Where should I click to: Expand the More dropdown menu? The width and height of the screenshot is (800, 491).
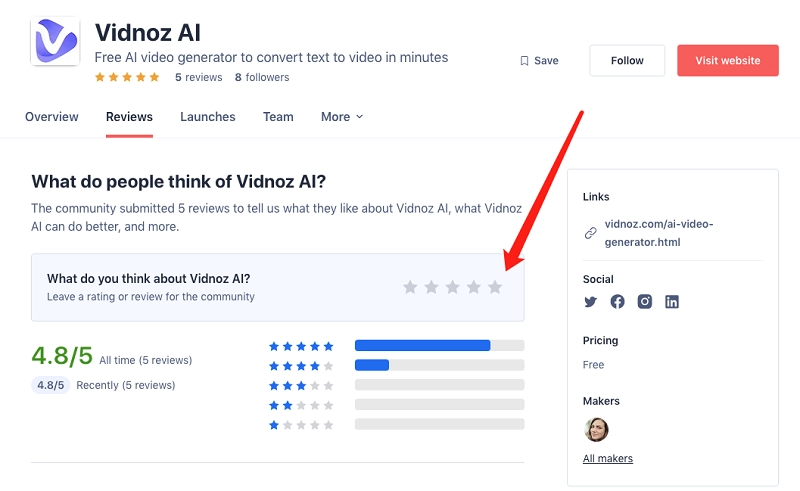(342, 117)
